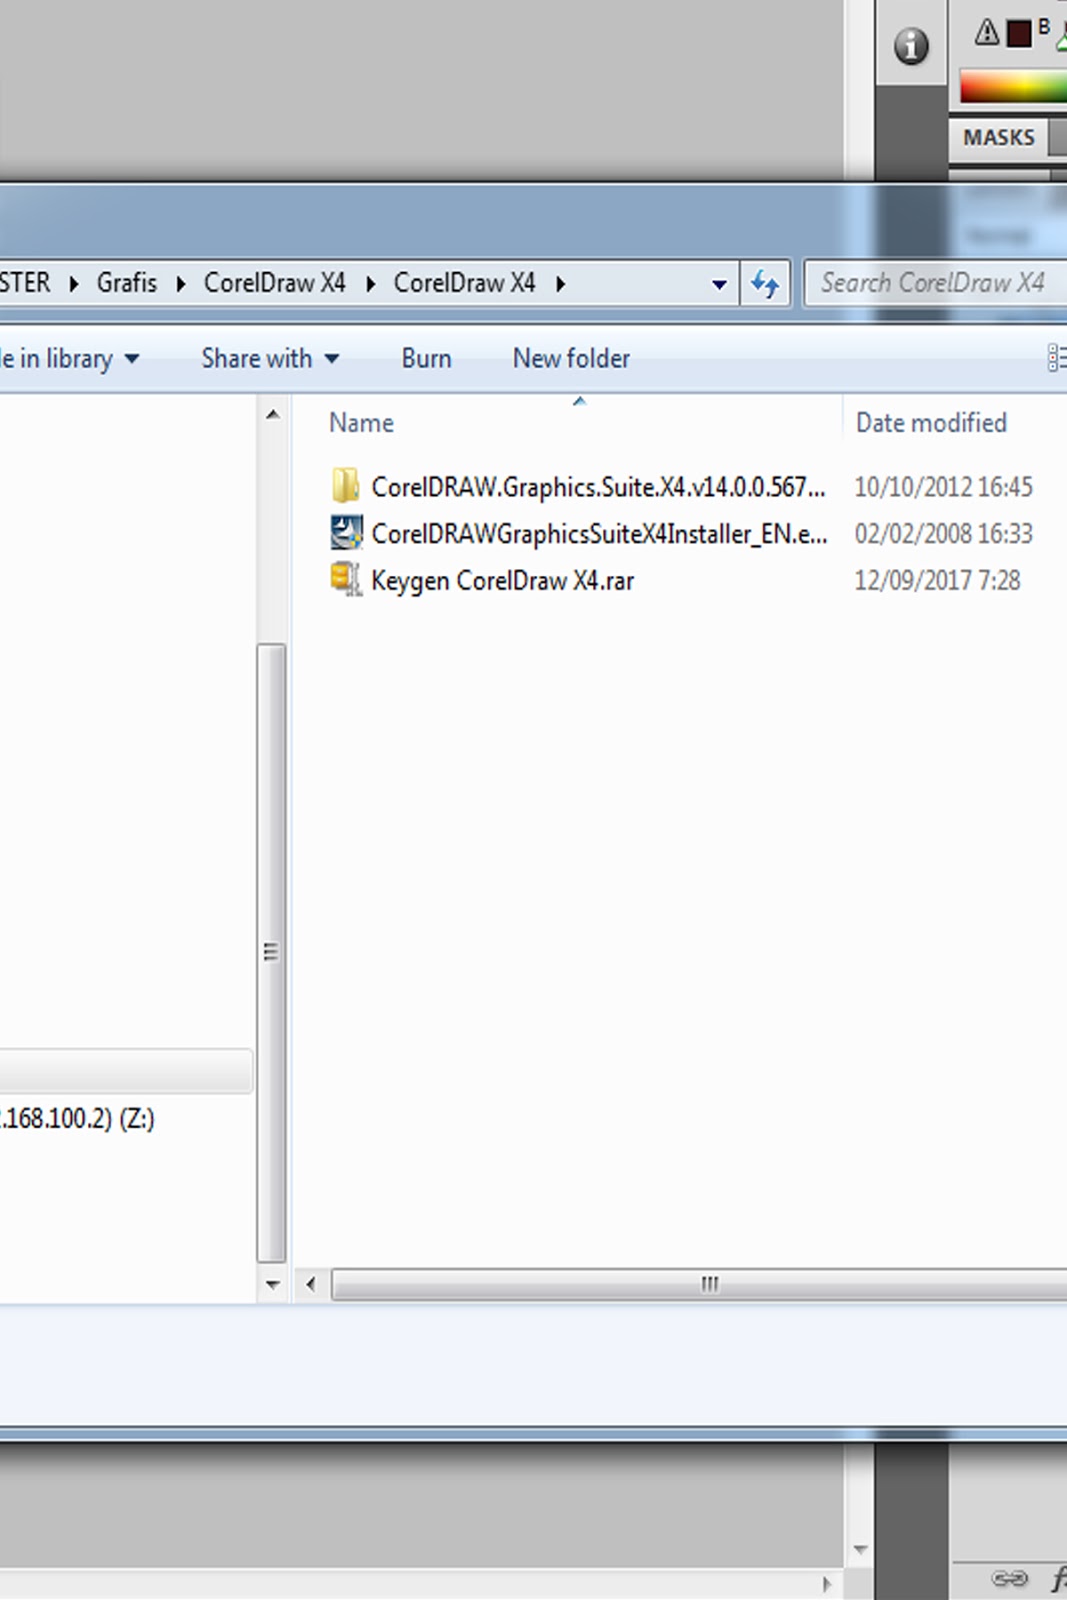The width and height of the screenshot is (1067, 1600).
Task: Open the info panel icon in Photoshop
Action: click(x=911, y=46)
